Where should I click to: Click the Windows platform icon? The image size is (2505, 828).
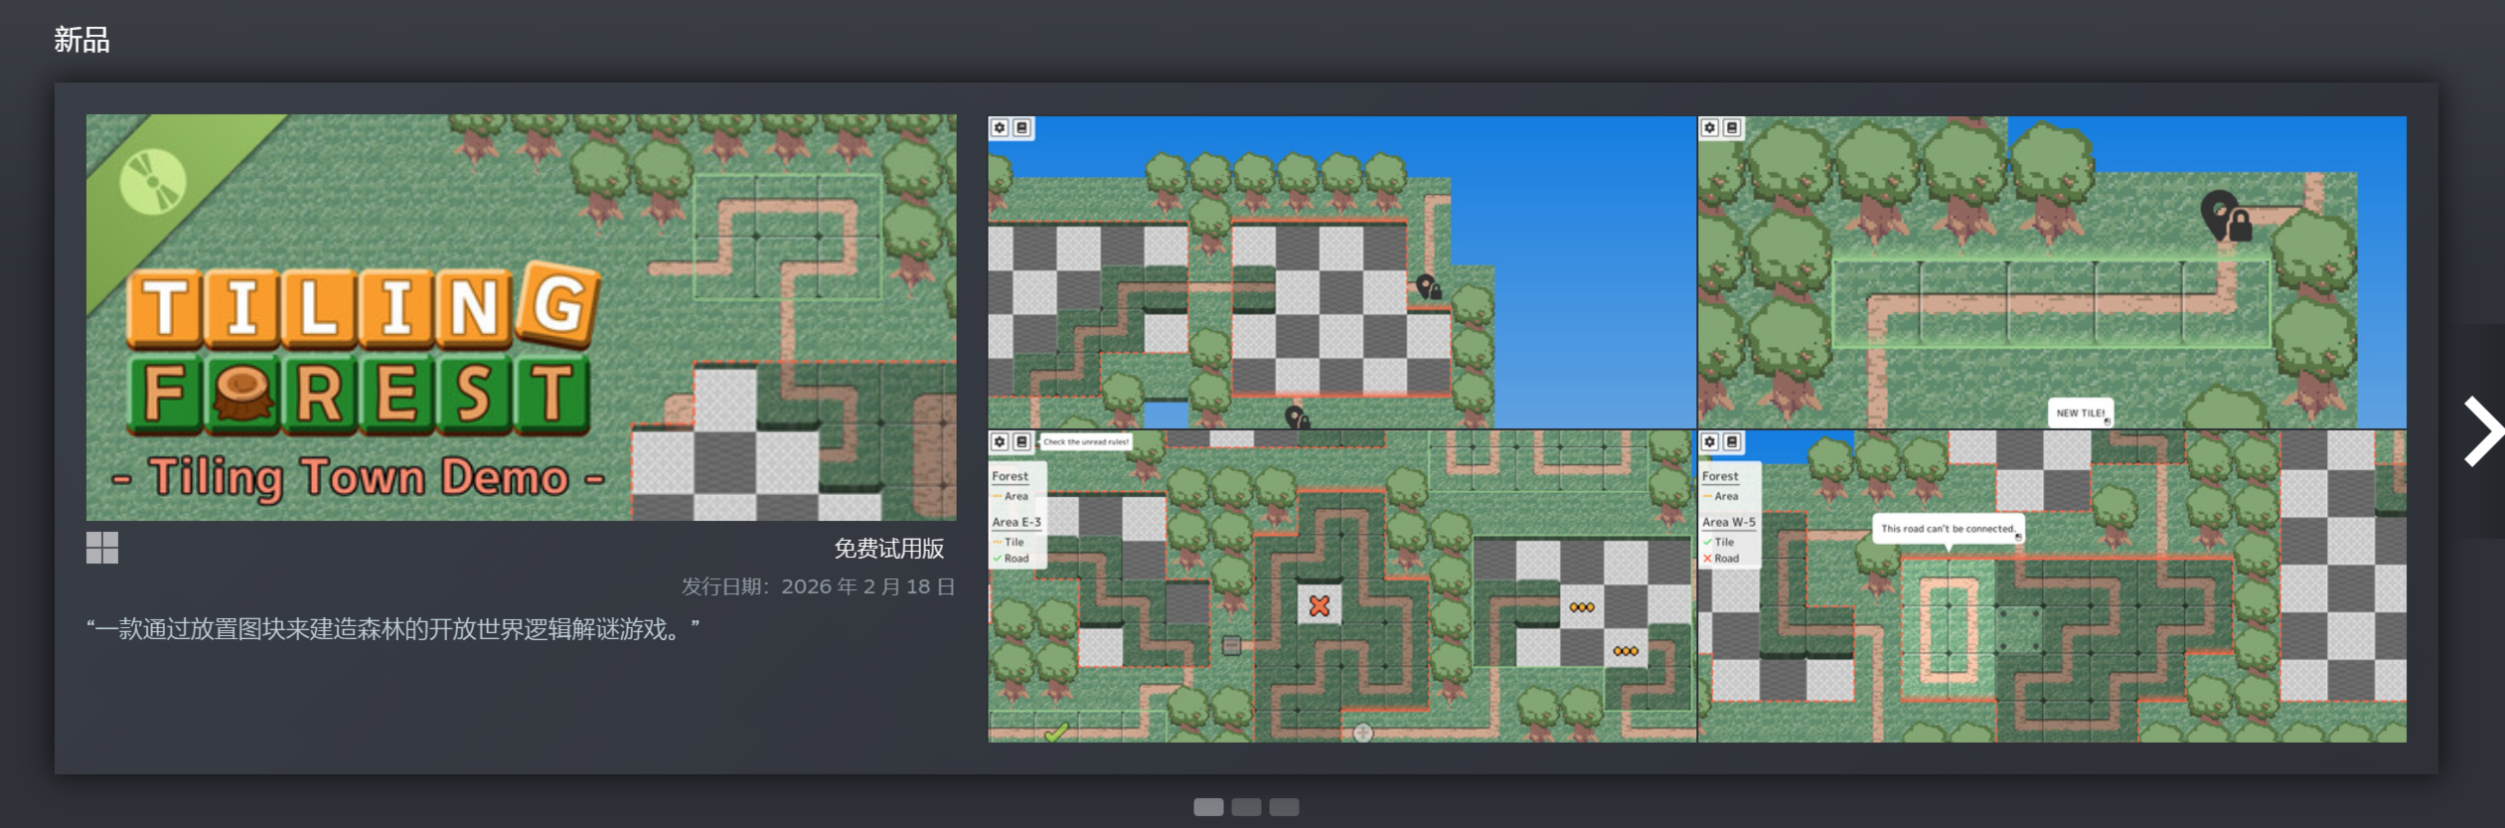(x=102, y=548)
